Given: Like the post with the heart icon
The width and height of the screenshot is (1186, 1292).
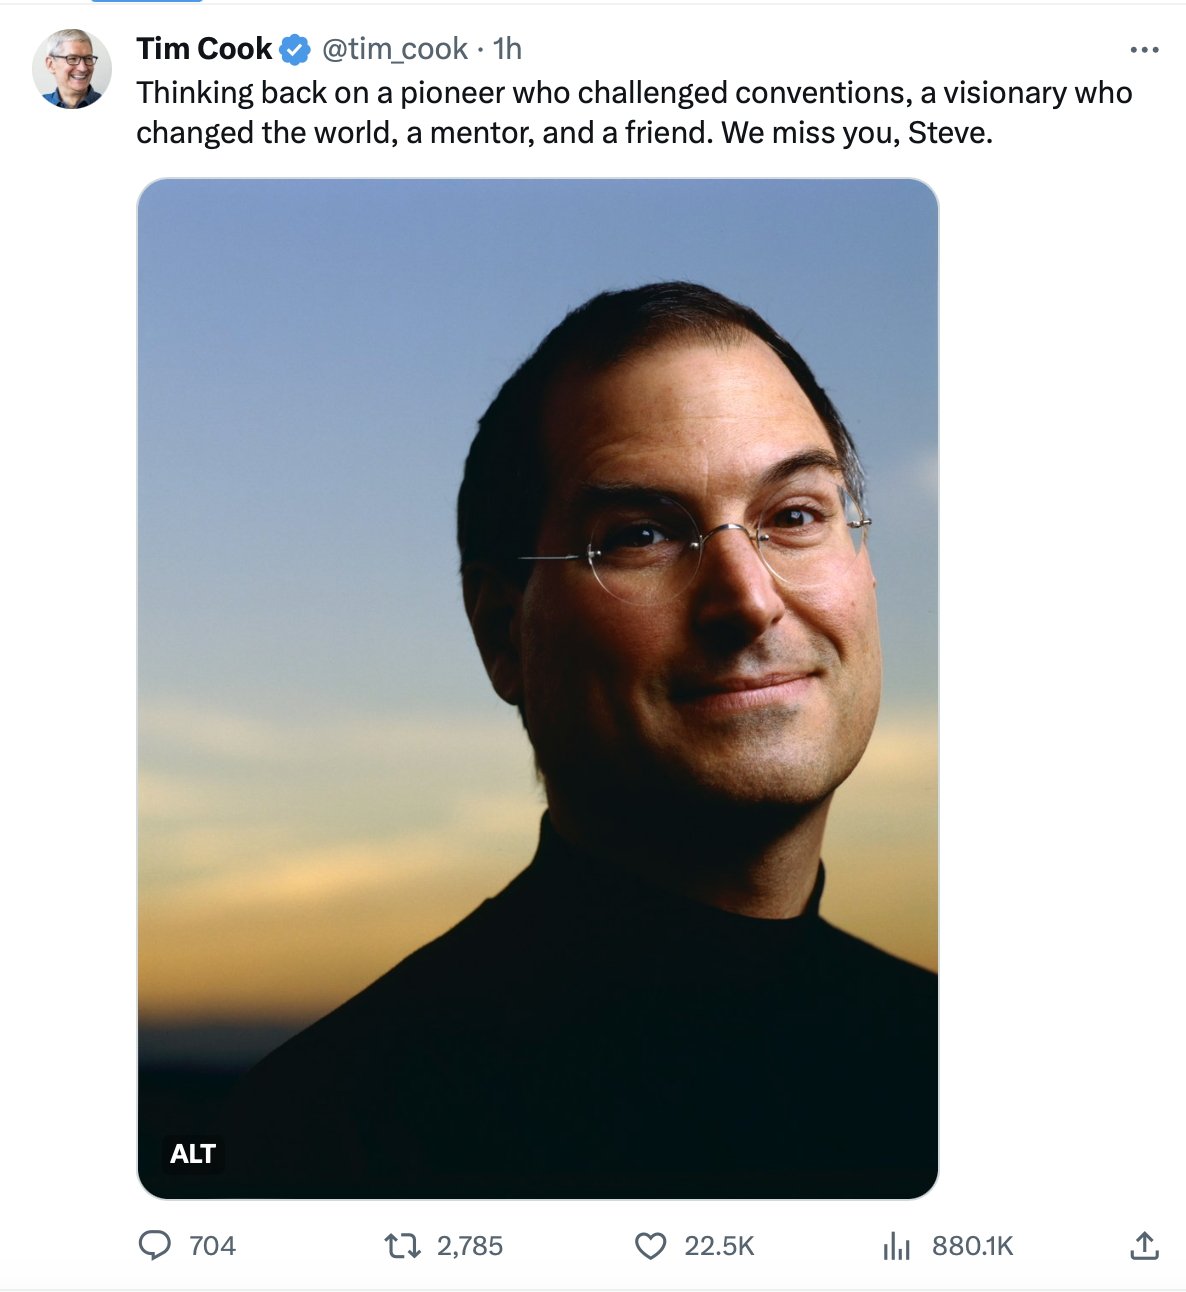Looking at the screenshot, I should pos(651,1245).
